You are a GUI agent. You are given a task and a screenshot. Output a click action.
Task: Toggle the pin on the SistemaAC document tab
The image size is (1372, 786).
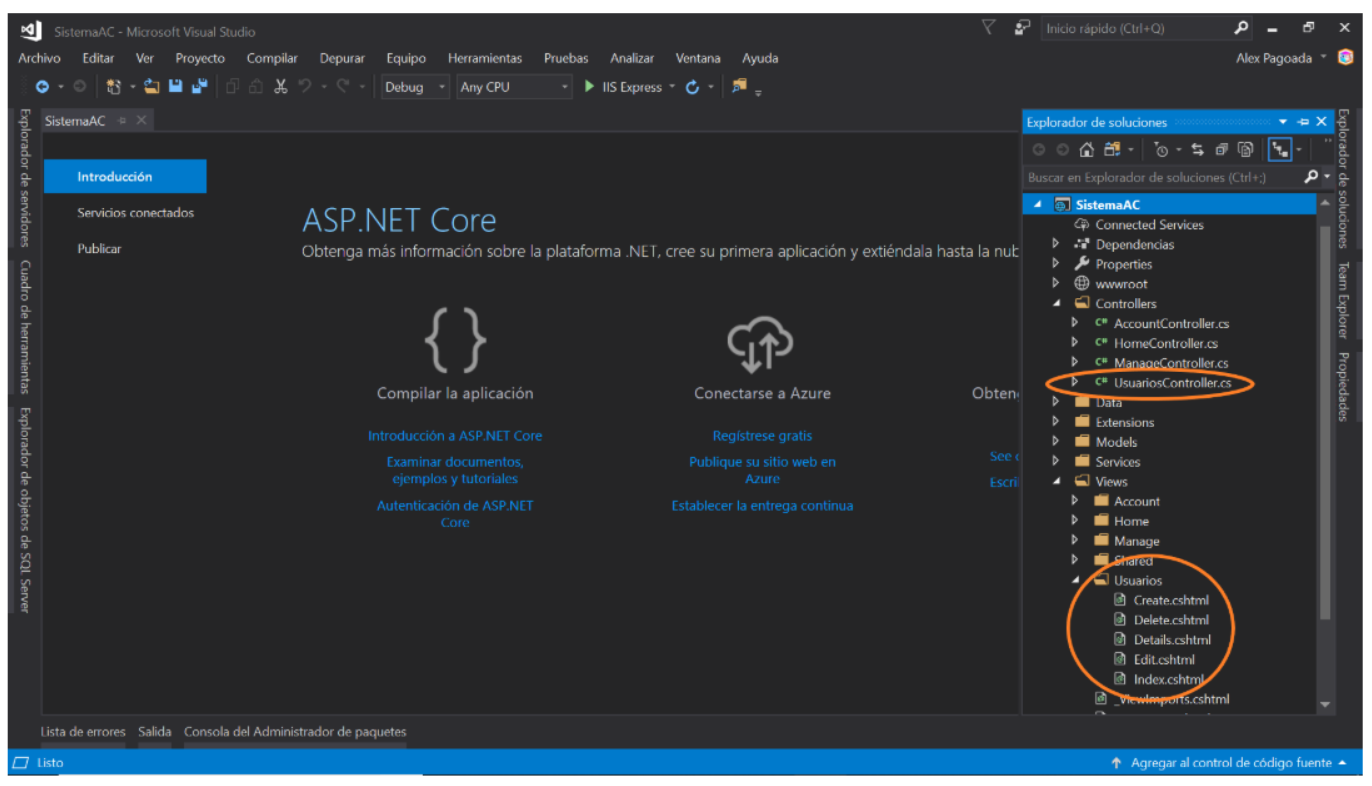(x=122, y=121)
